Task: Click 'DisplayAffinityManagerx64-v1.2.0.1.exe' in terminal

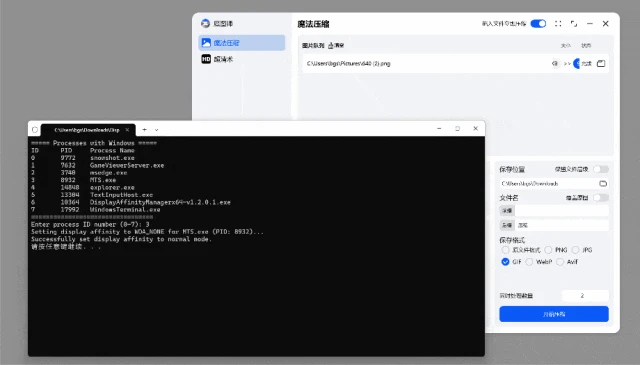Action: point(160,202)
